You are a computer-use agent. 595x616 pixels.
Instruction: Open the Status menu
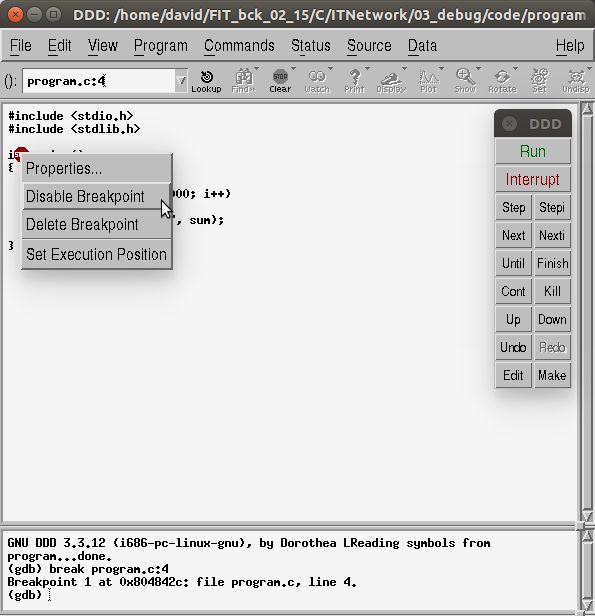311,46
